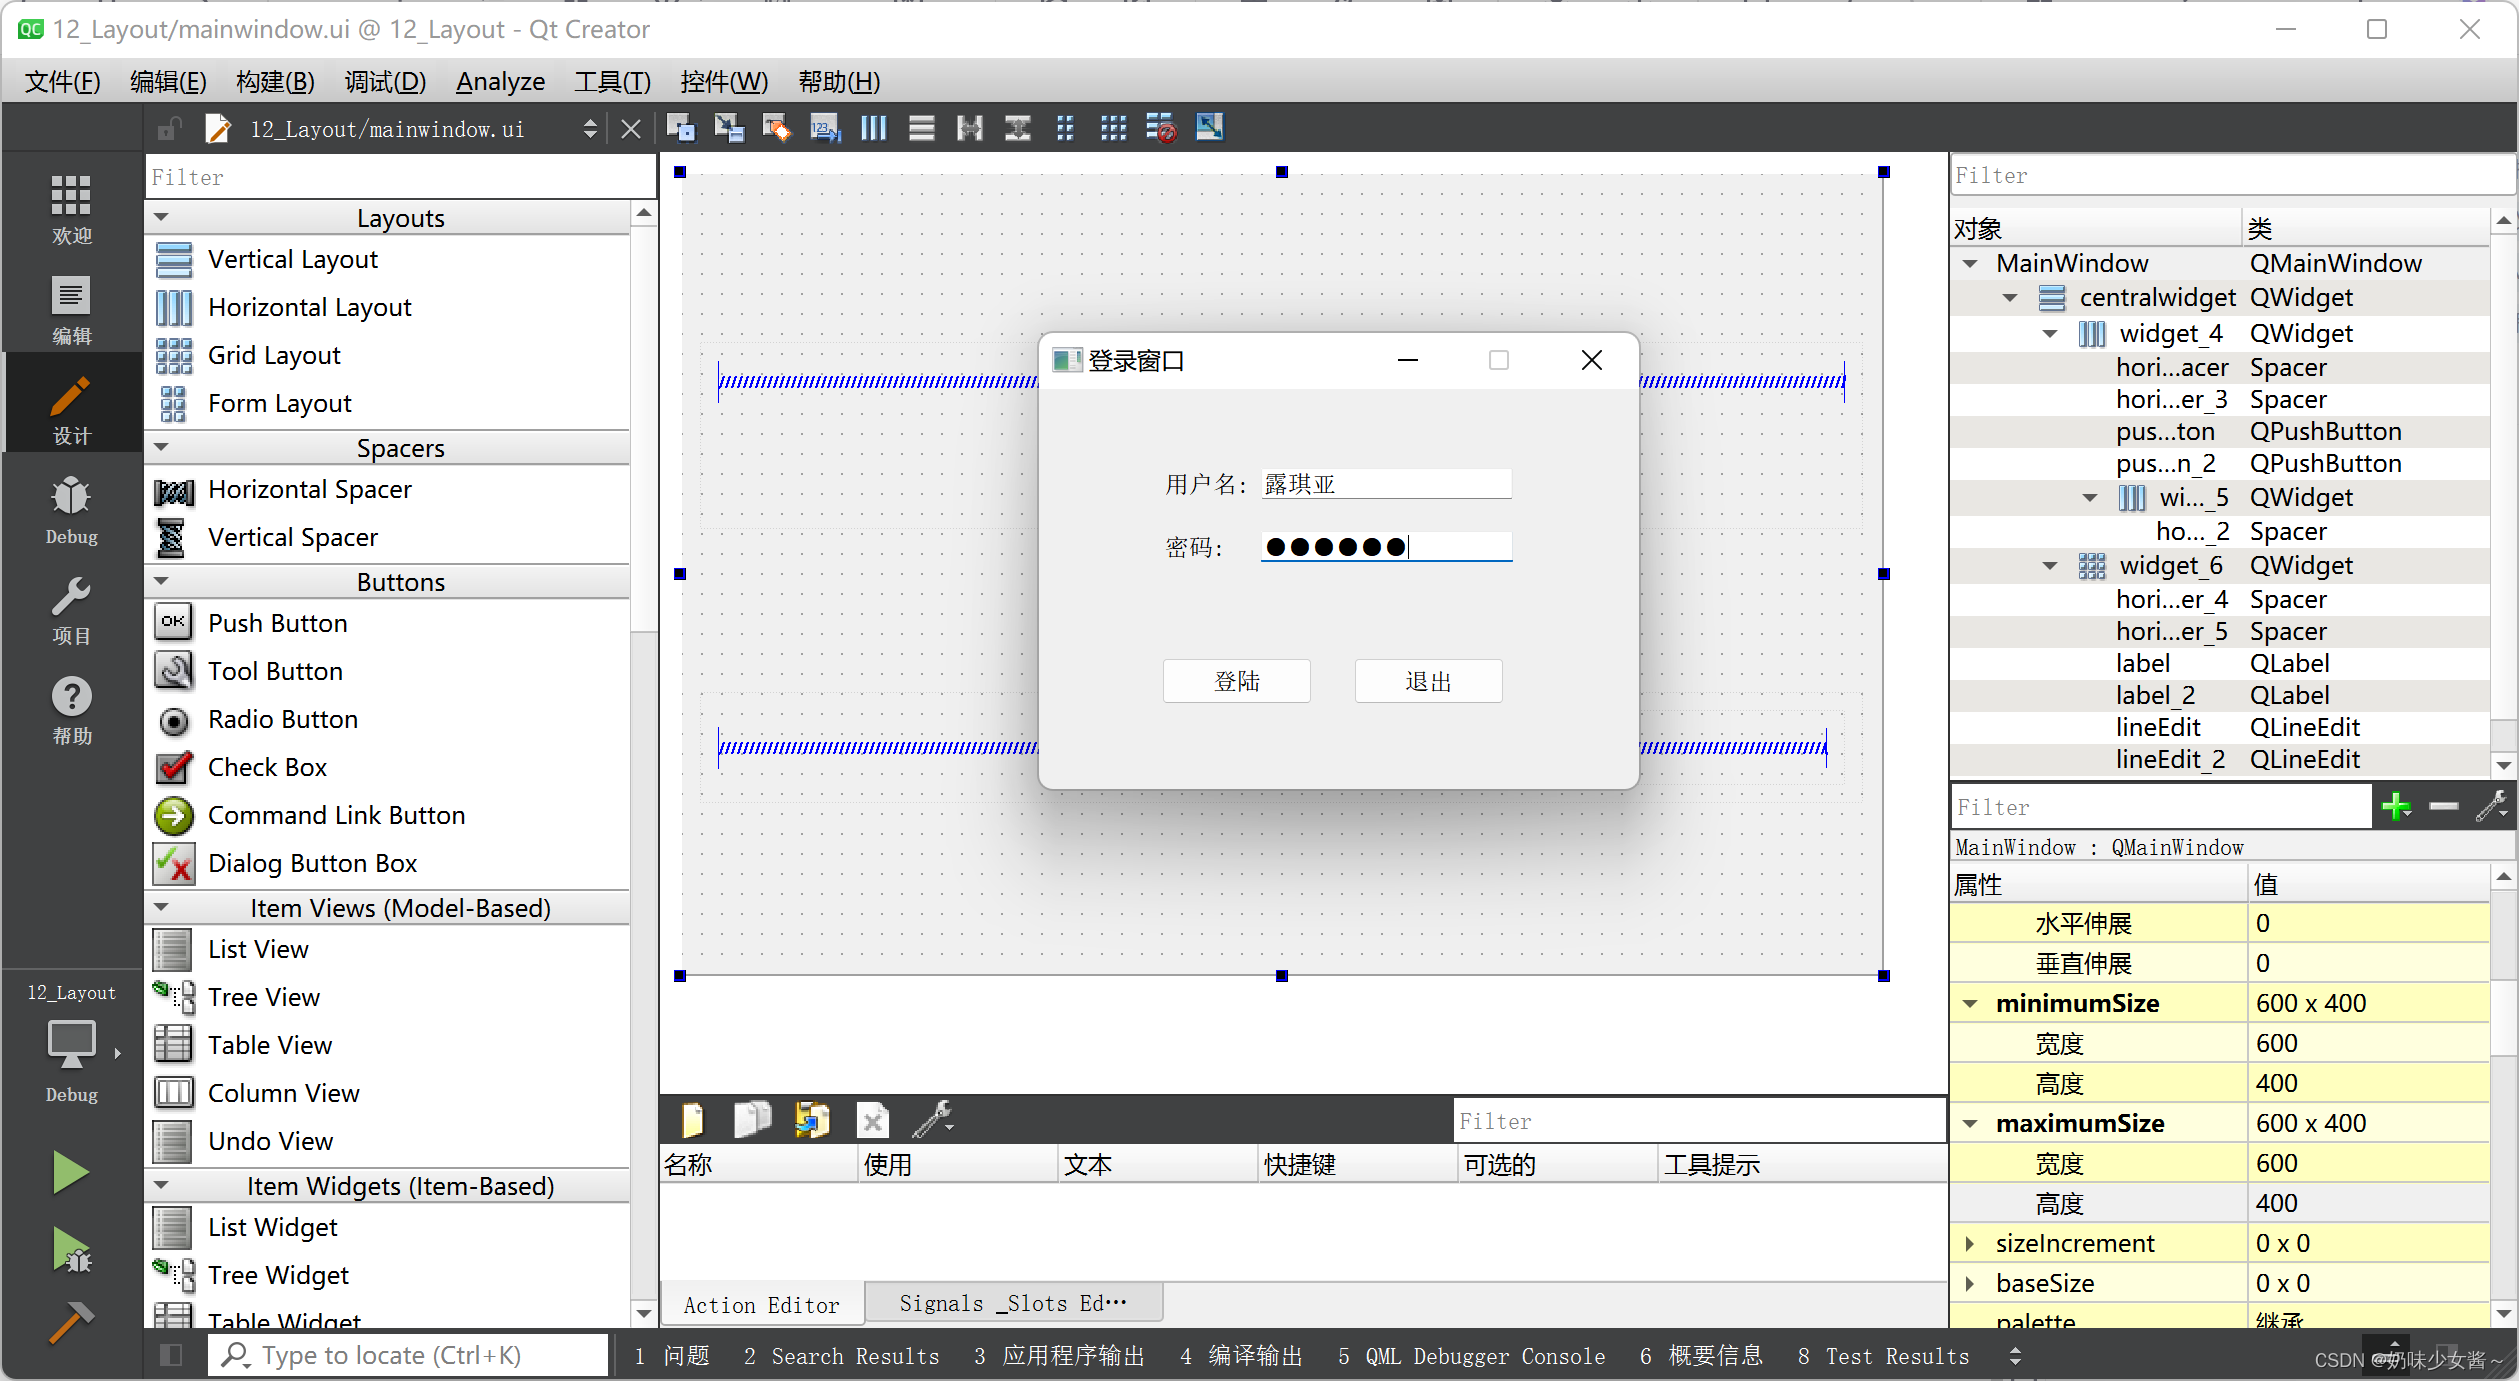
Task: Click the Vertical Layout icon in panel
Action: pos(175,259)
